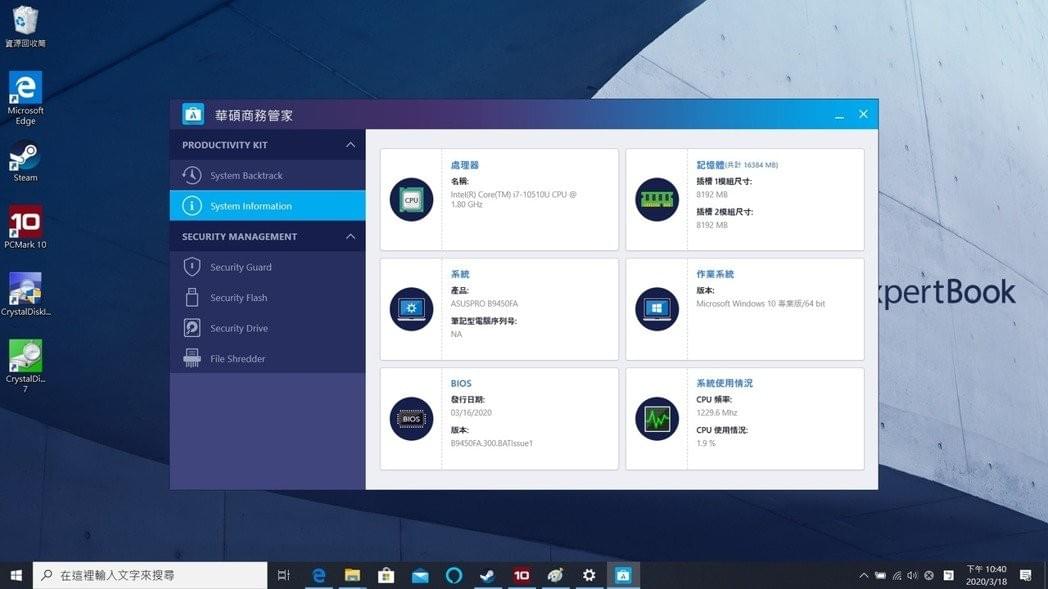1048x589 pixels.
Task: Click the taskbar search box
Action: [x=150, y=575]
